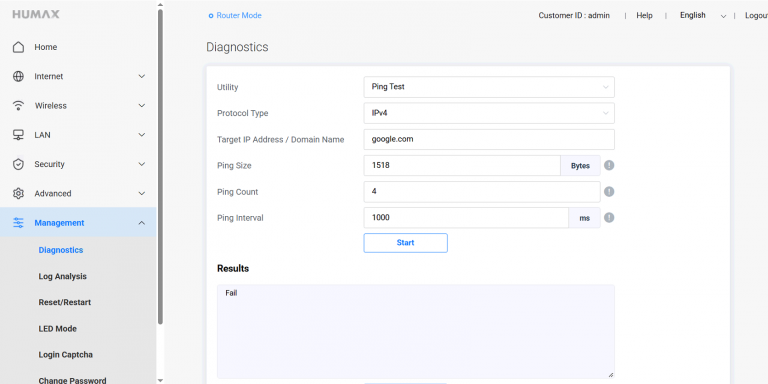Click the Start button
The image size is (768, 384).
point(406,243)
